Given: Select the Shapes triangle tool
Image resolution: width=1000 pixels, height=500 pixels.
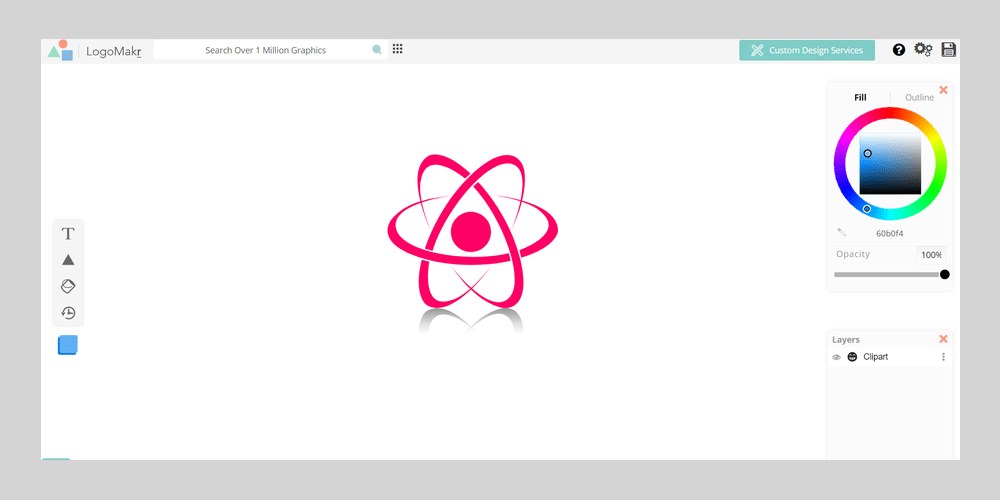Looking at the screenshot, I should tap(68, 260).
